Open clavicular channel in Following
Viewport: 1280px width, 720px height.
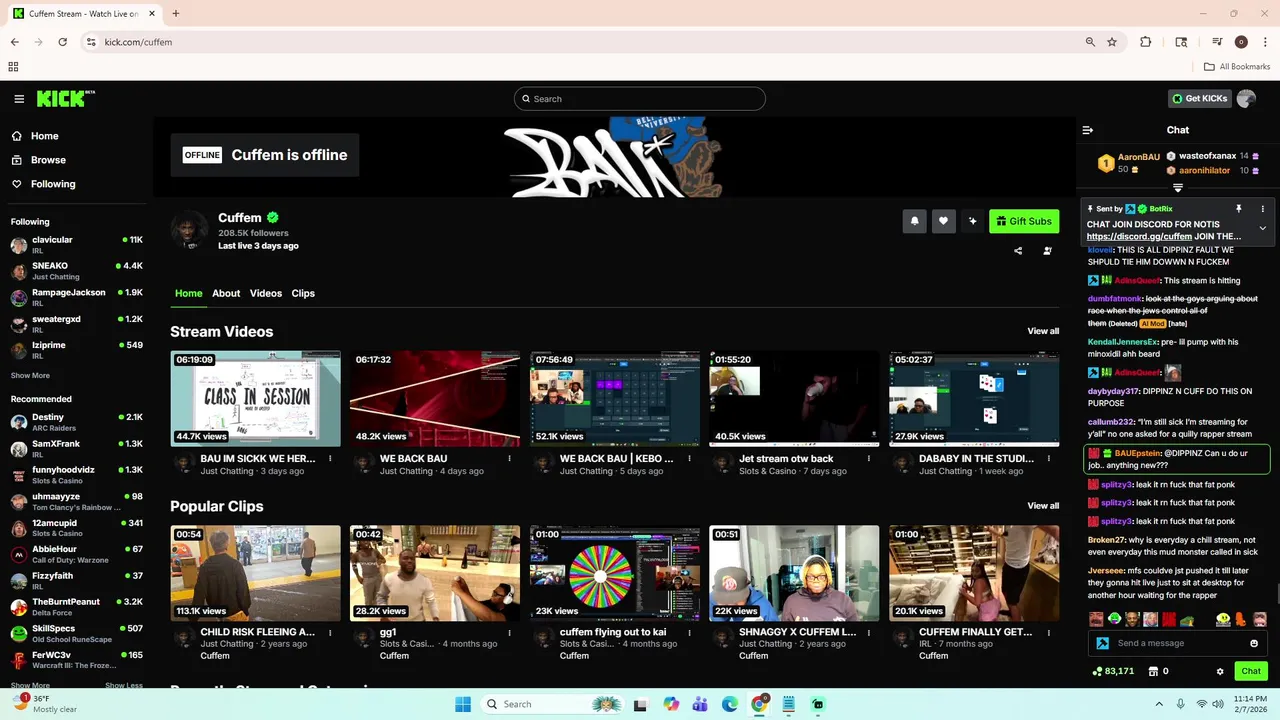point(77,244)
